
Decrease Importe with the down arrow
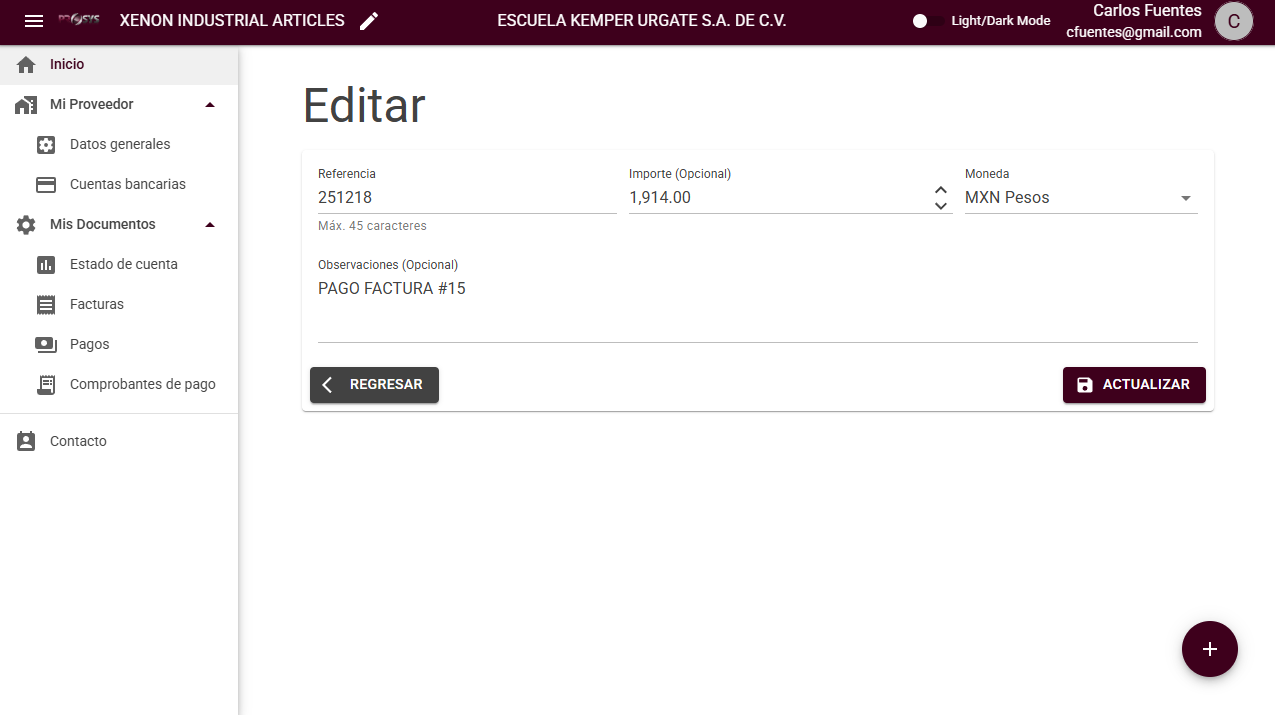940,206
